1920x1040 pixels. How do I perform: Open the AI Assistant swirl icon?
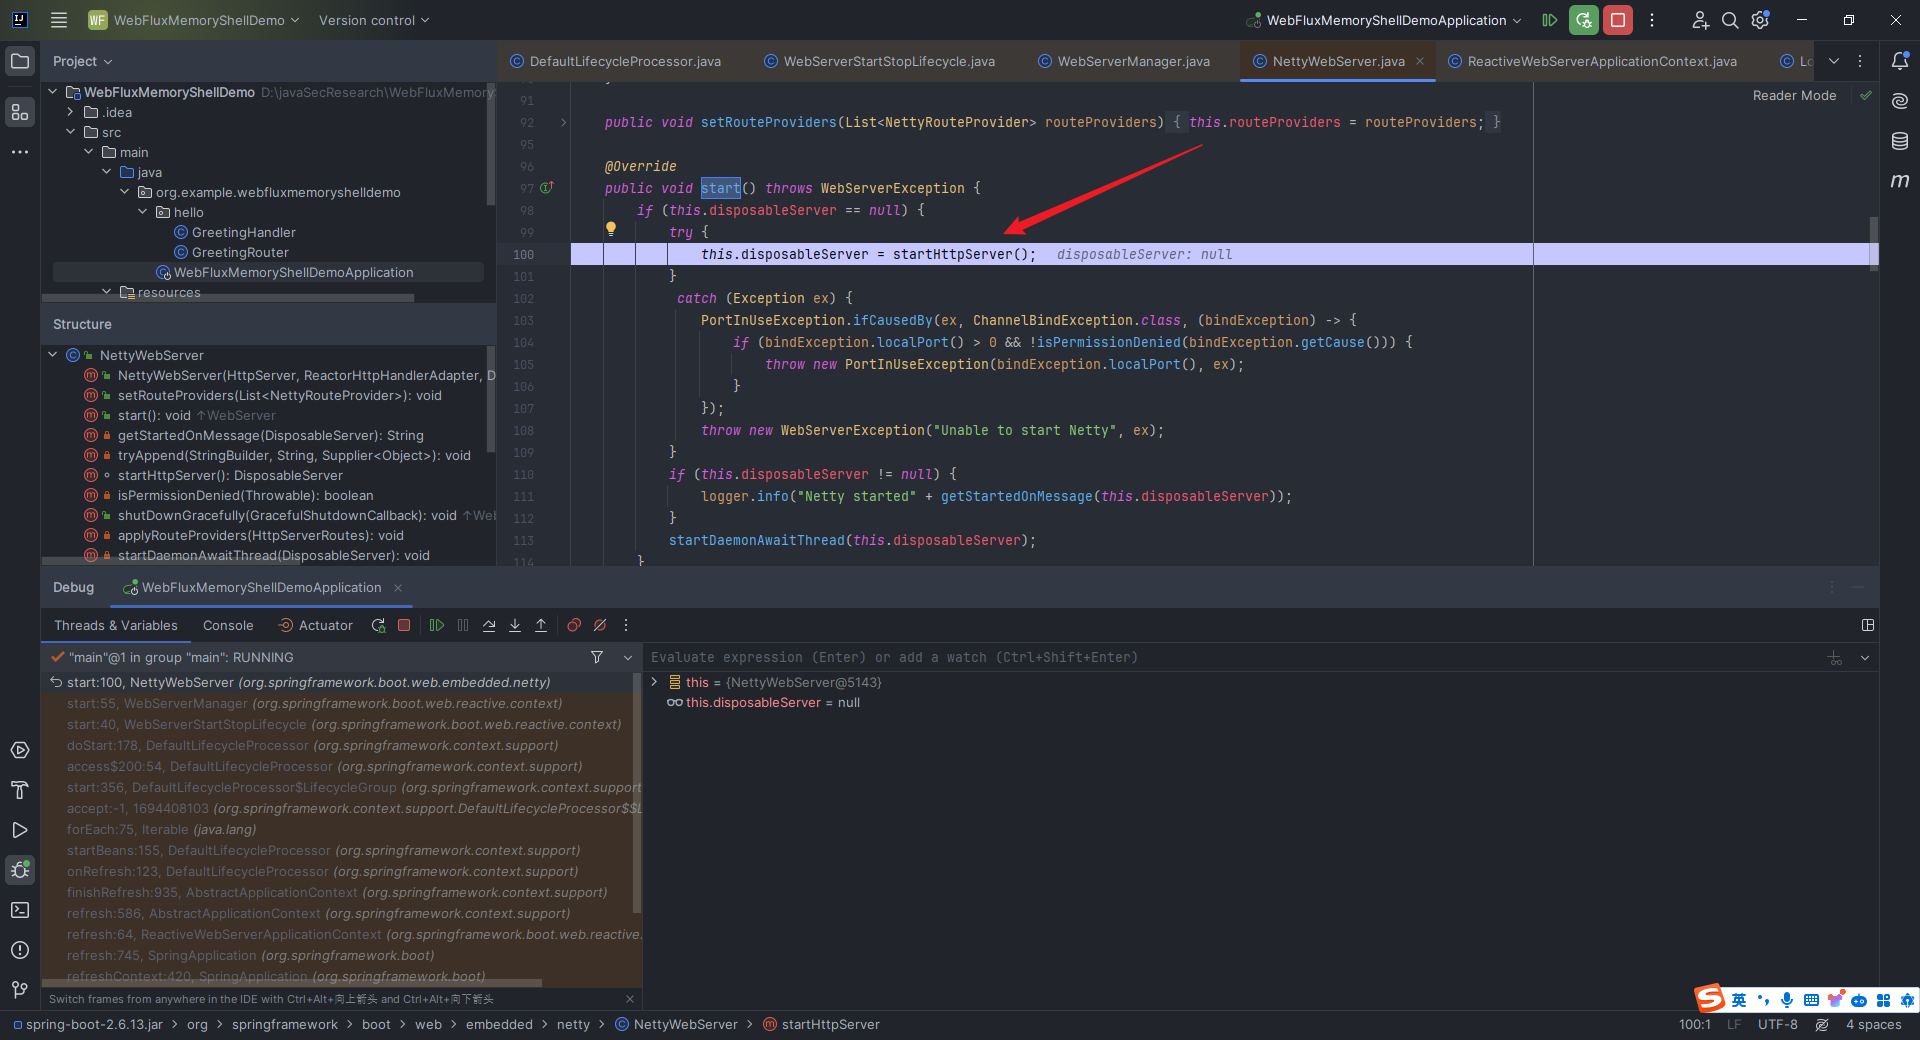click(x=1900, y=101)
